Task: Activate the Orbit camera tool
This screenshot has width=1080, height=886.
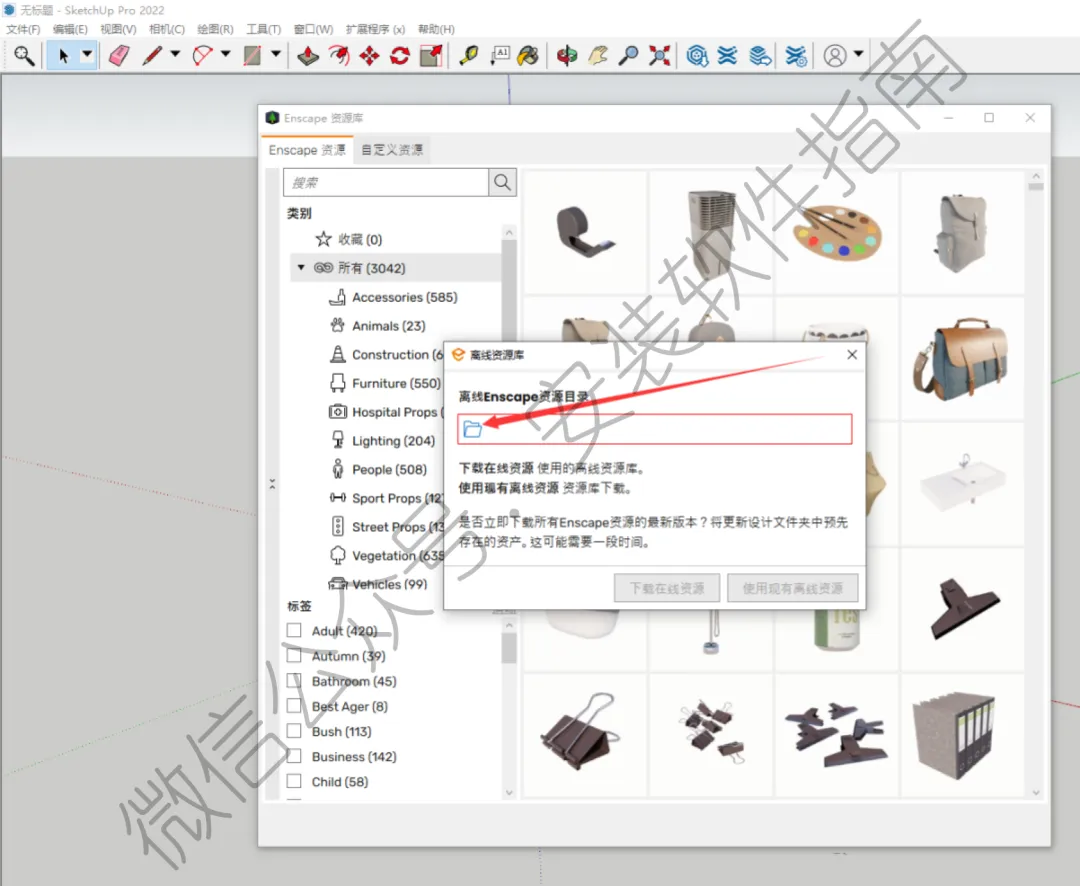Action: (567, 56)
